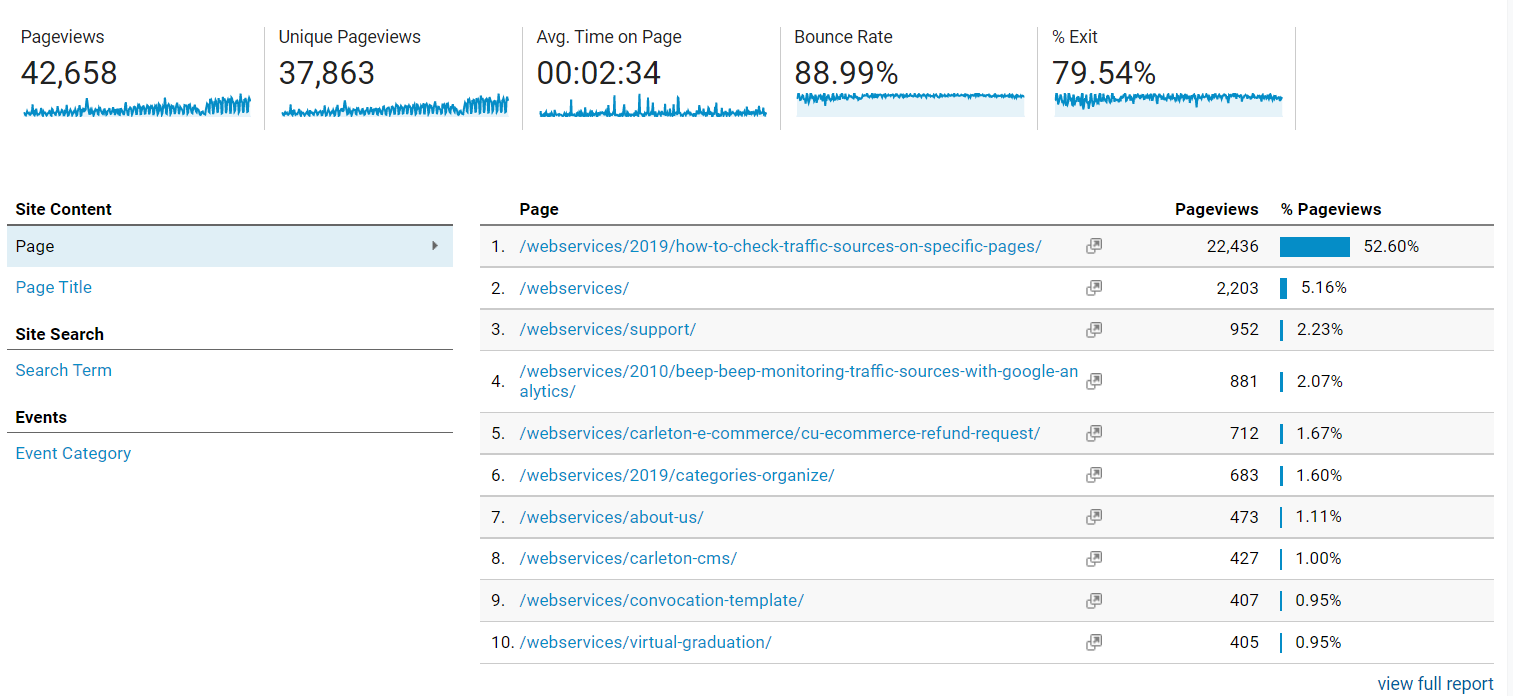This screenshot has width=1513, height=696.
Task: Open external link icon for how-to-check-traffic-sources page
Action: pyautogui.click(x=1094, y=246)
